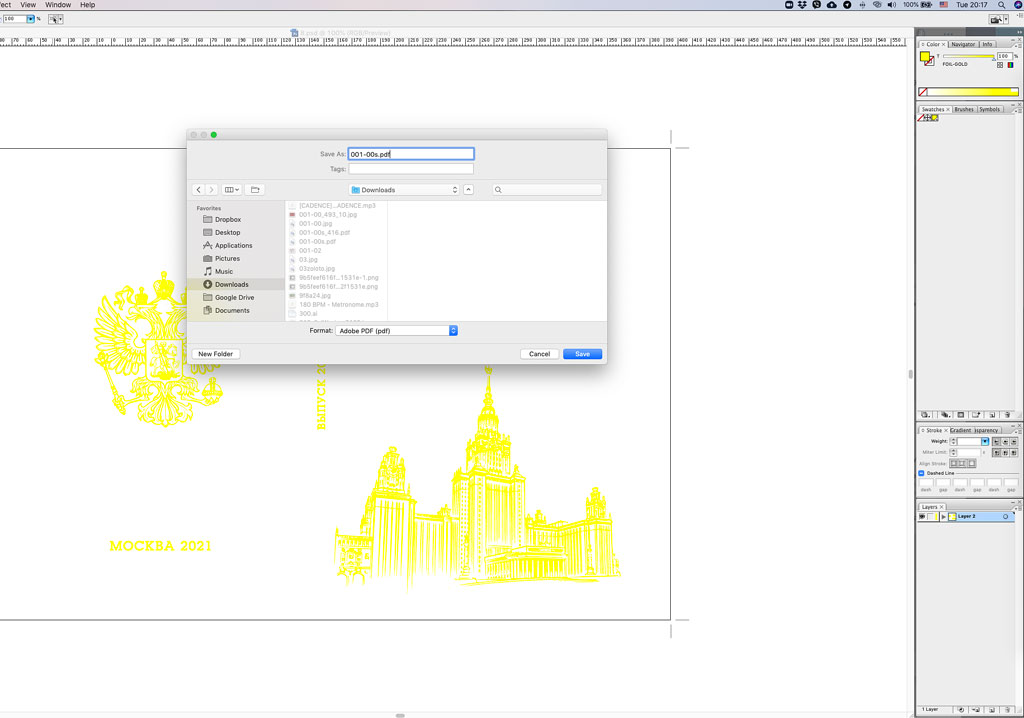The width and height of the screenshot is (1024, 718).
Task: Click the RGB color mode icon
Action: coord(1010,65)
